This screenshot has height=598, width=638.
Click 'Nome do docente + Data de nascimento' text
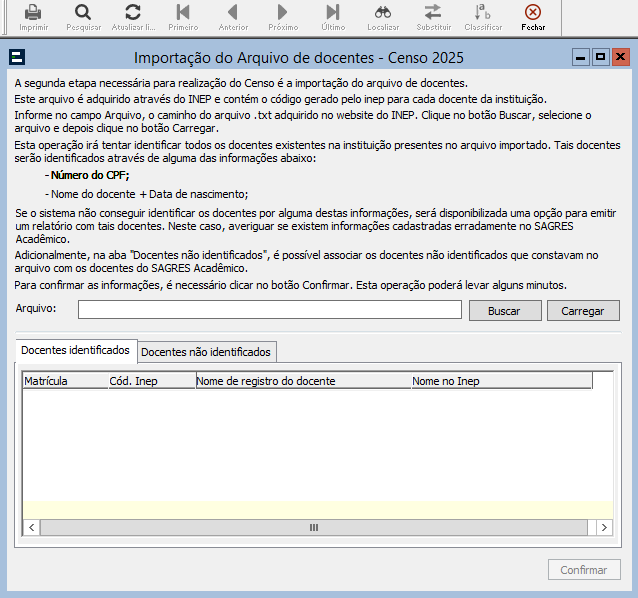[149, 194]
